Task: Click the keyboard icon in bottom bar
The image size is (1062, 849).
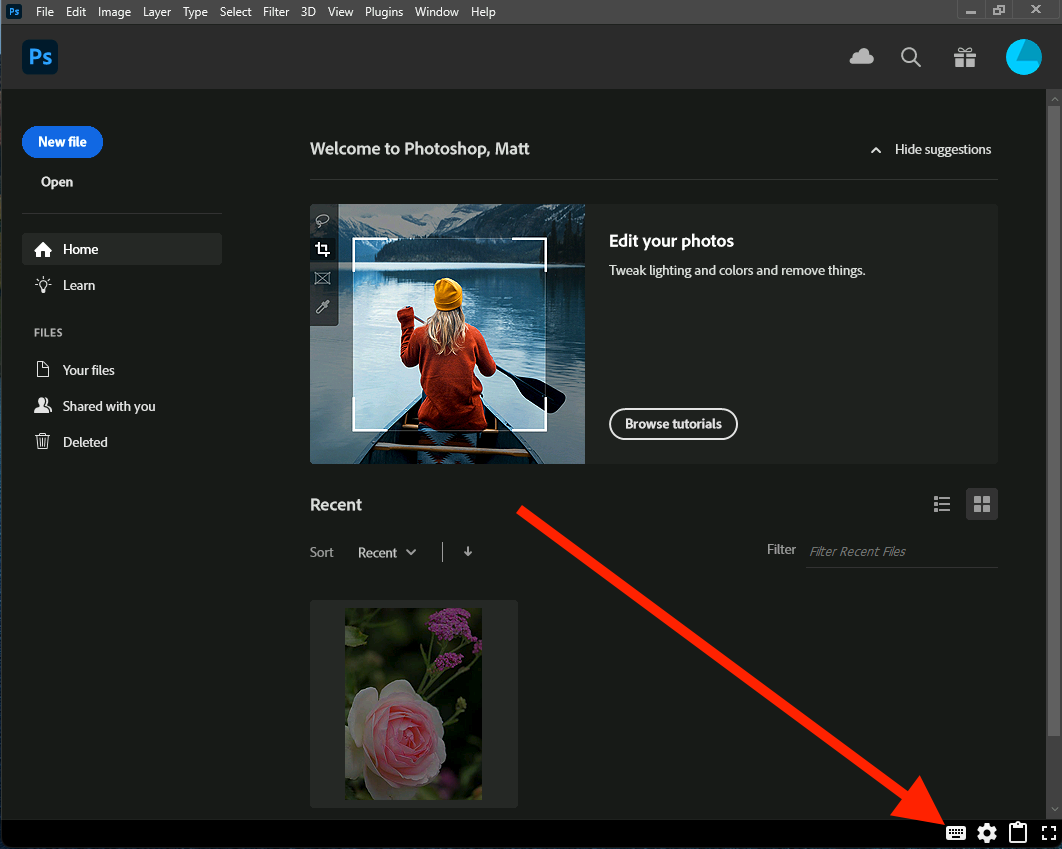Action: [956, 832]
